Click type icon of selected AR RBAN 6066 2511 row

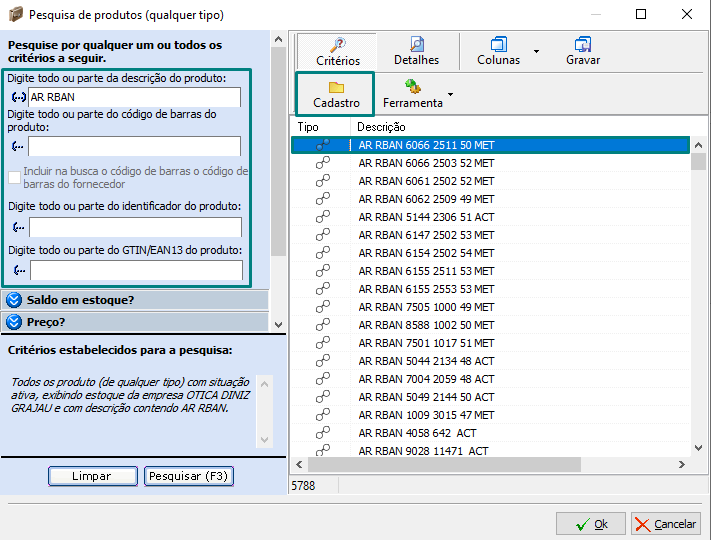[322, 145]
